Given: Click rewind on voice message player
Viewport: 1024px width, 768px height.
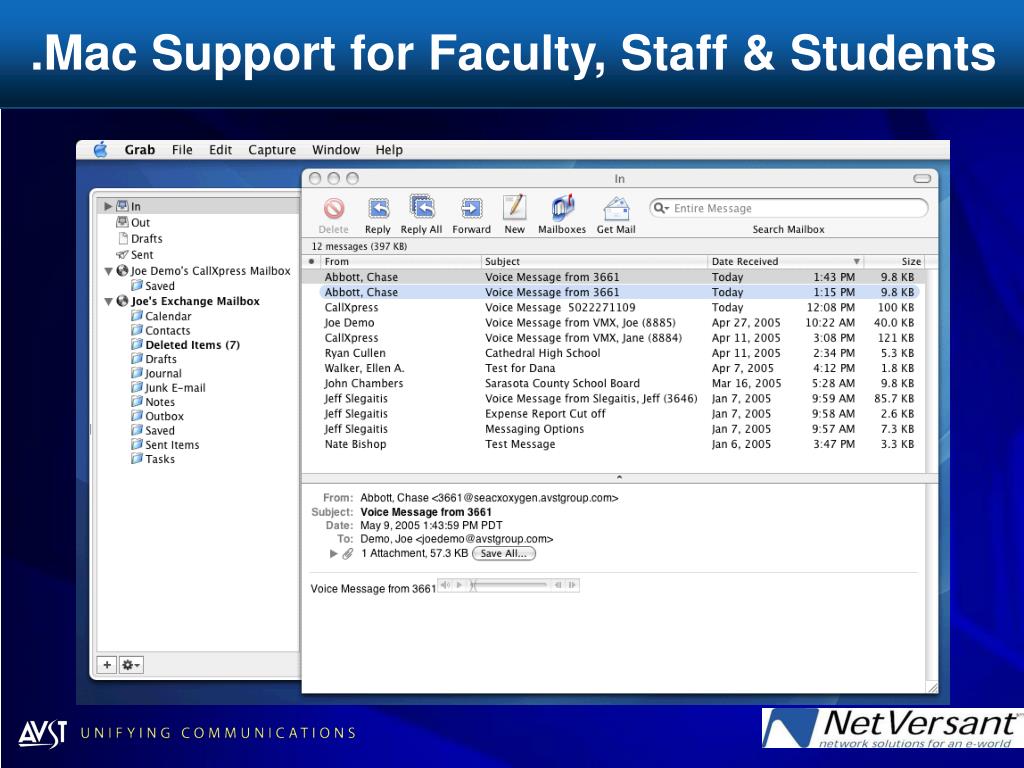Looking at the screenshot, I should point(558,585).
